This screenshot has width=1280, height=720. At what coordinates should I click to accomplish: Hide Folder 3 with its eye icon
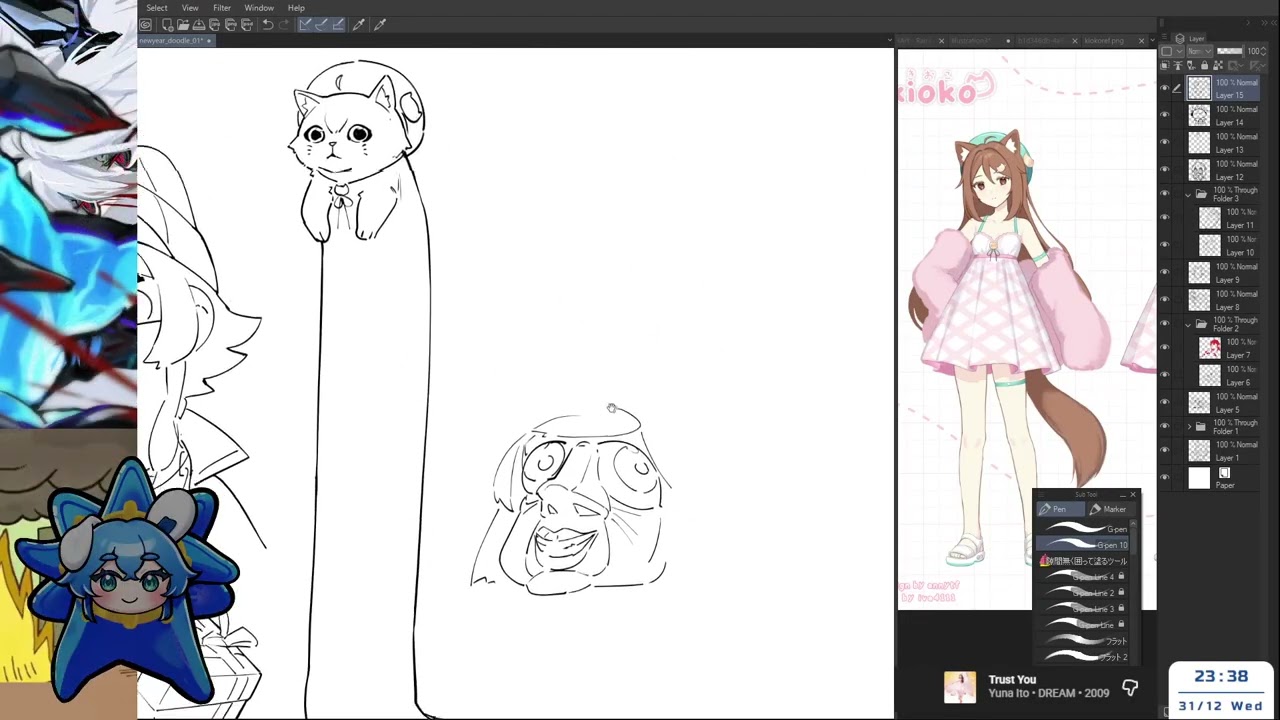1164,194
